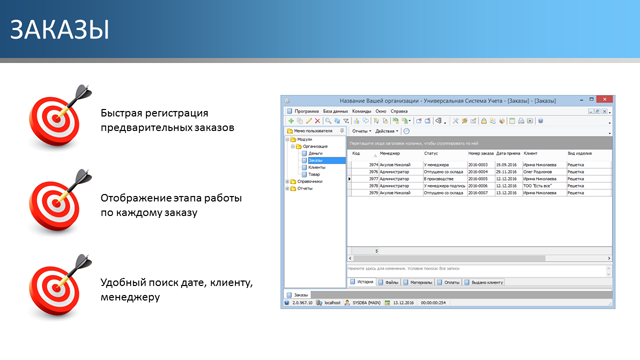Click the green plus Add record icon
Viewport: 640px width, 360px height.
coord(291,121)
